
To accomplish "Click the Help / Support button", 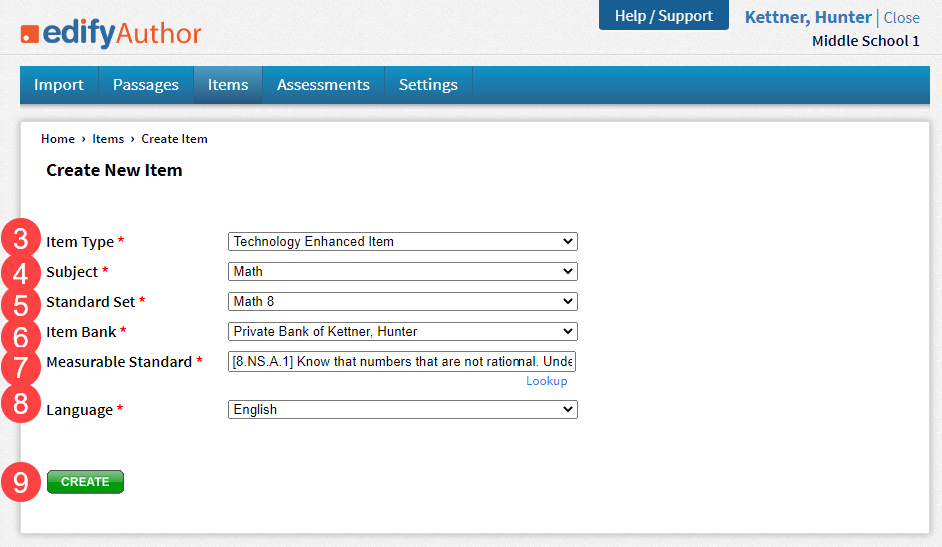I will pyautogui.click(x=664, y=15).
